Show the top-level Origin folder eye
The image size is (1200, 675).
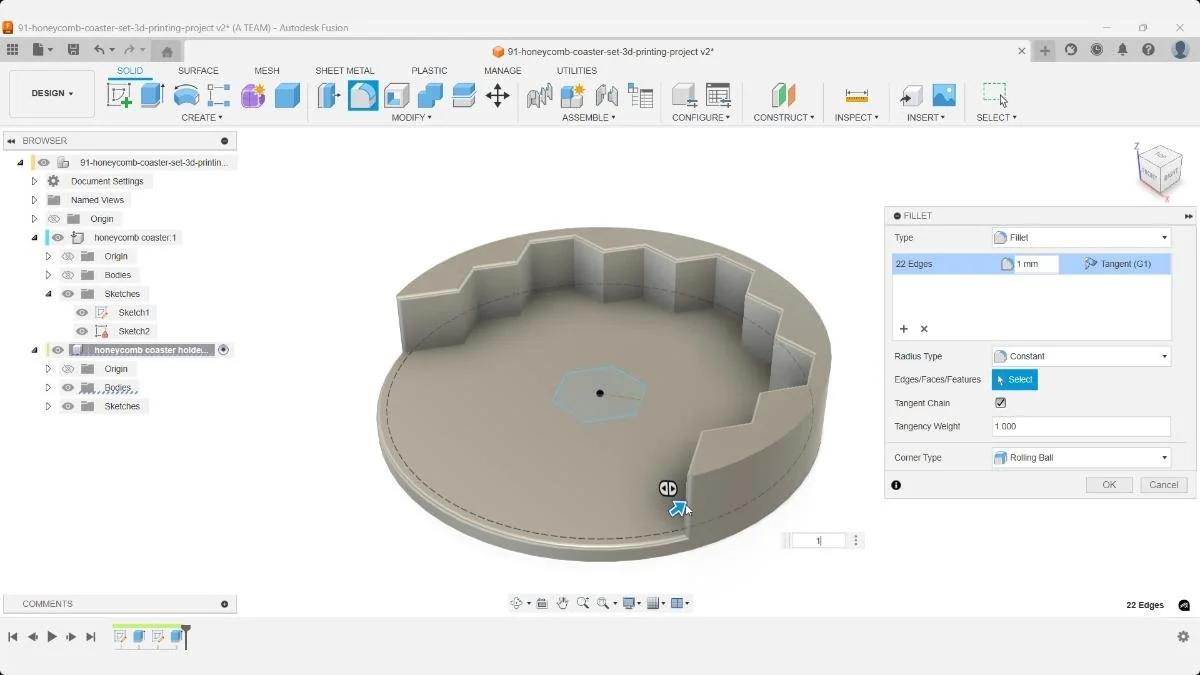[54, 219]
